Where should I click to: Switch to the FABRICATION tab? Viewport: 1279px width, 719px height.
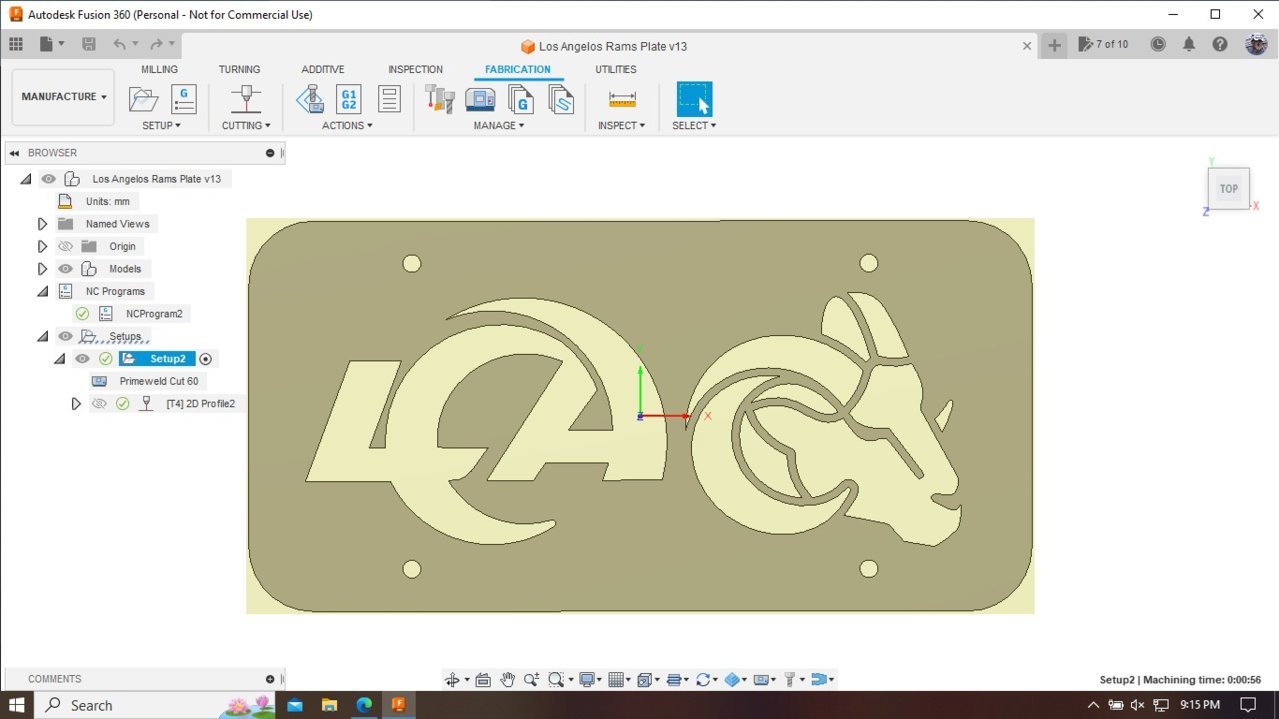(518, 70)
